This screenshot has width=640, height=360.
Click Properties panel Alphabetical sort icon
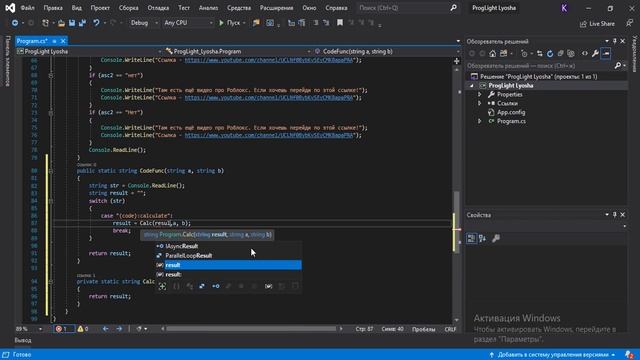point(482,238)
